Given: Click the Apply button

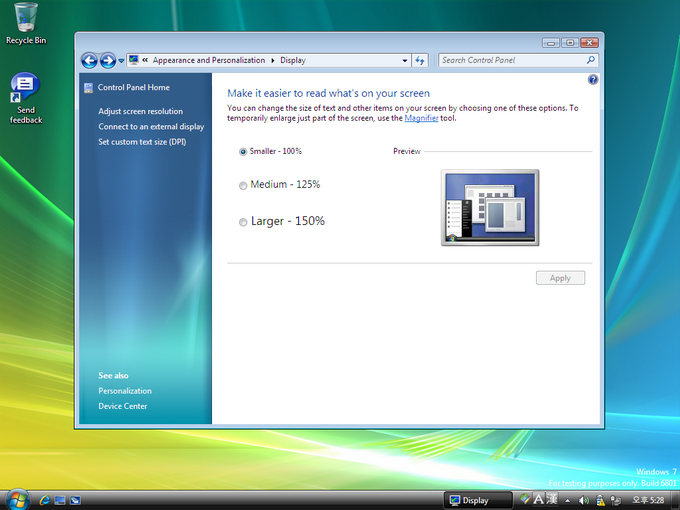Looking at the screenshot, I should pos(560,278).
